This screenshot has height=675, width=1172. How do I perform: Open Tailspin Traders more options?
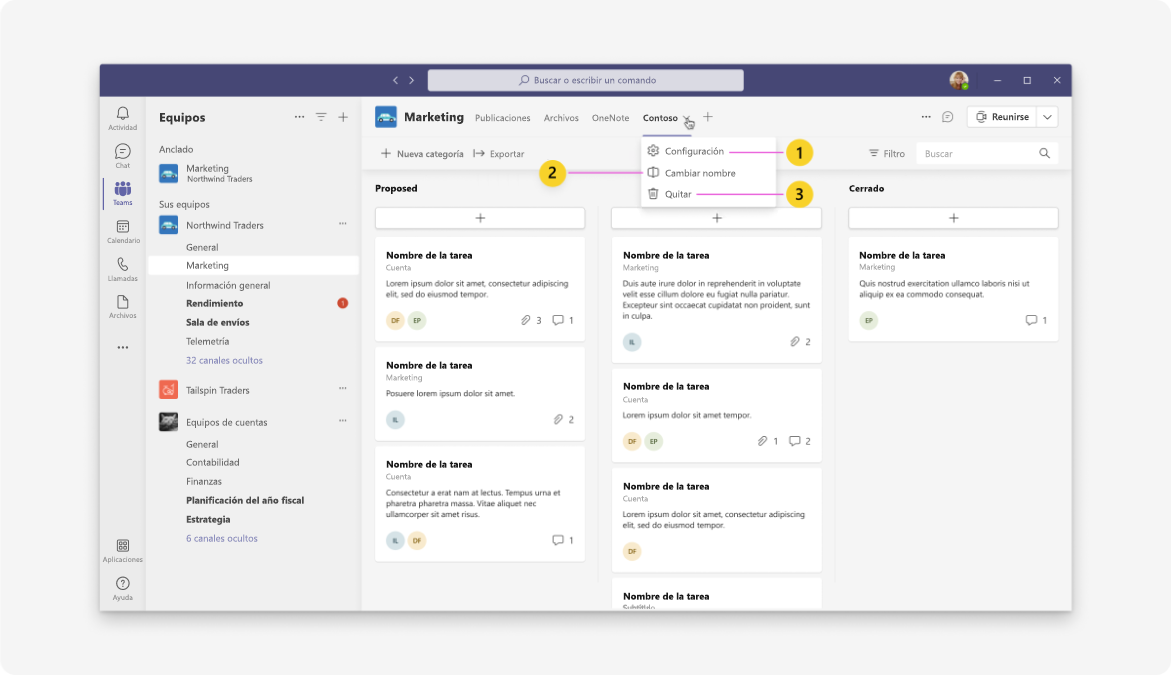click(342, 388)
